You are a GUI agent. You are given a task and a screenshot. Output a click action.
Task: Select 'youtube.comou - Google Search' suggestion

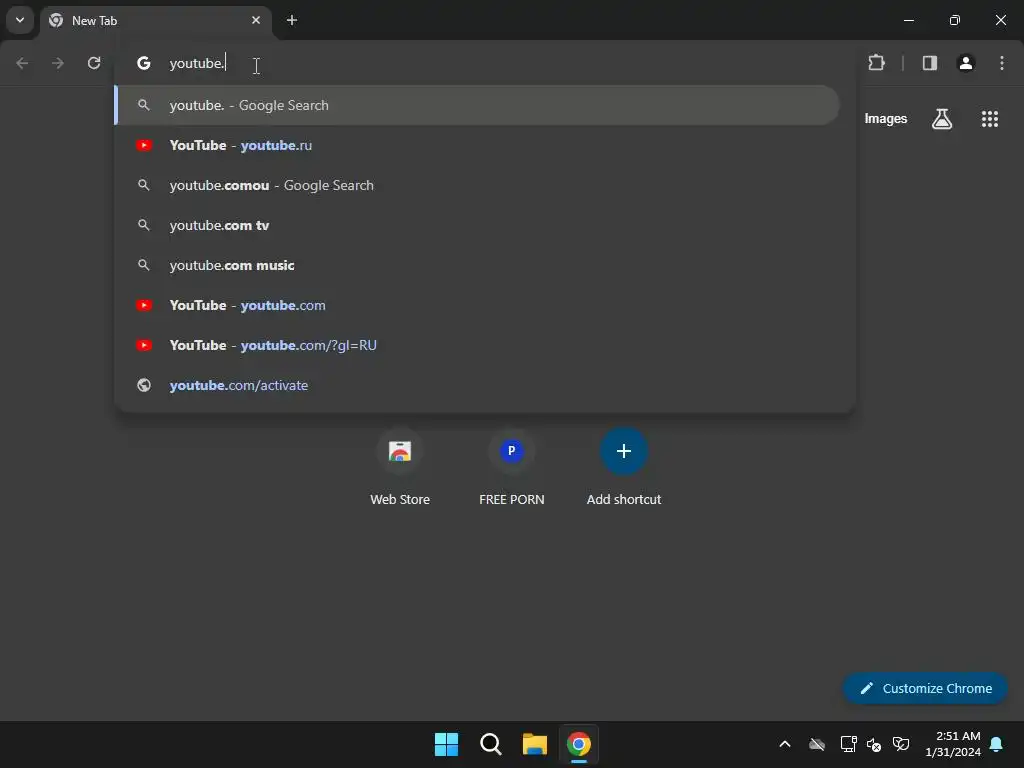click(477, 185)
